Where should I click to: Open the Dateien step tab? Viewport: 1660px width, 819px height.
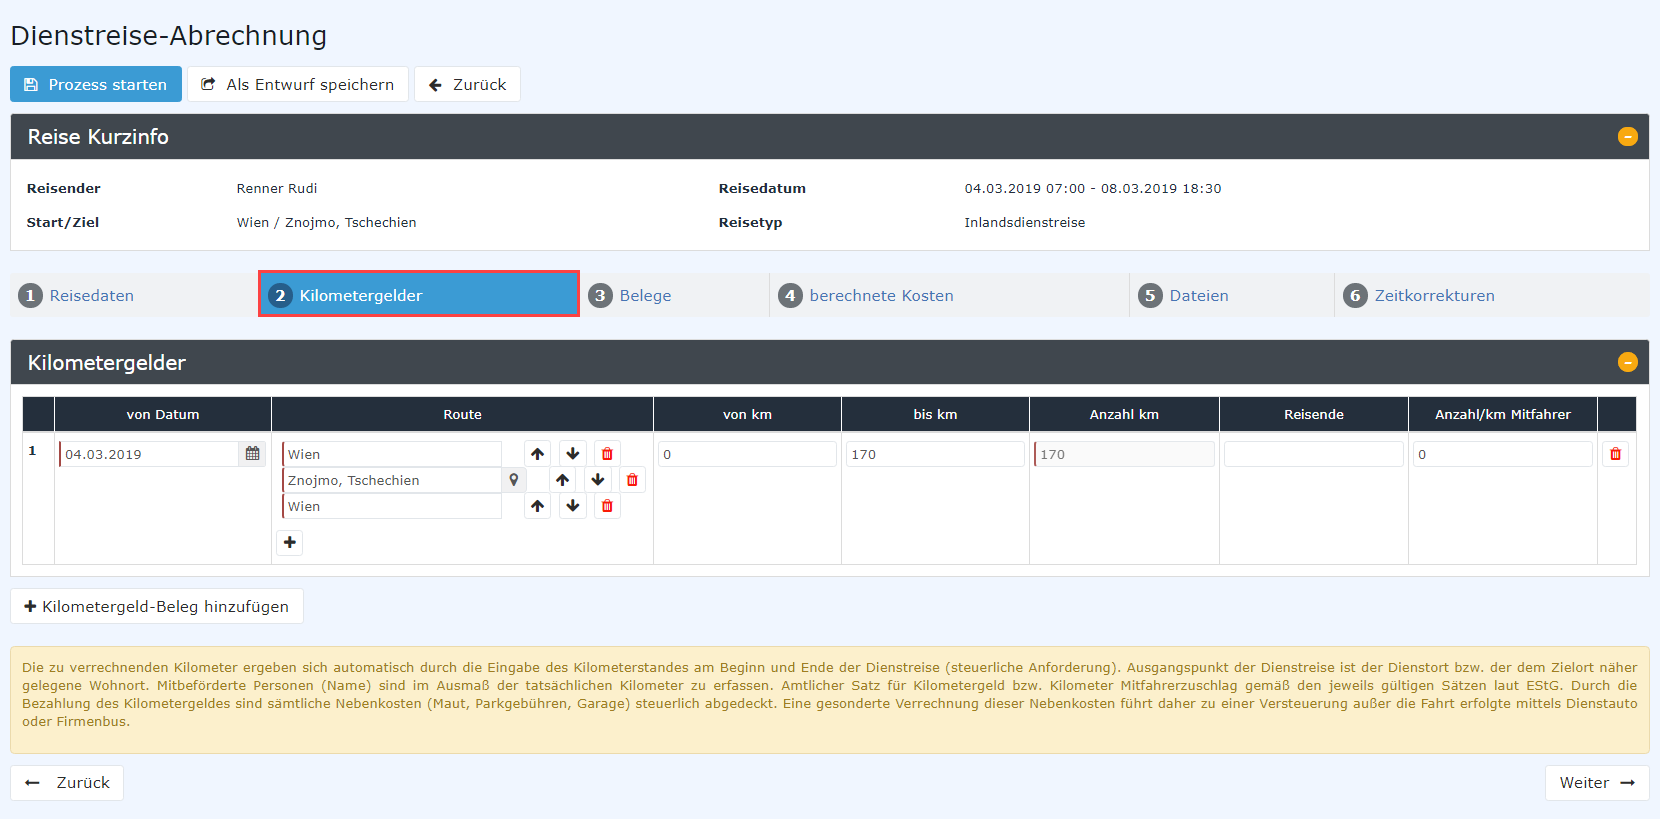point(1232,295)
